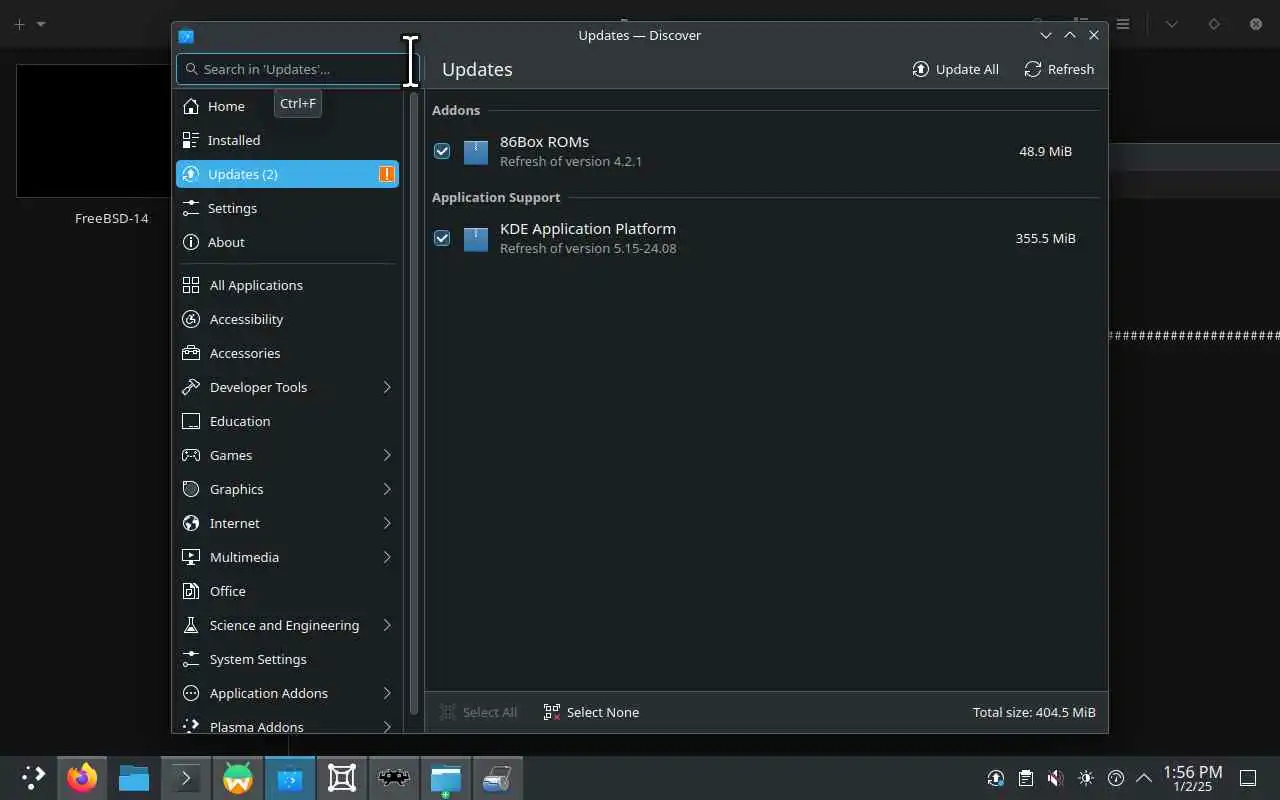1280x800 pixels.
Task: Click 'Total size: 404.5 MiB' text
Action: (1034, 712)
